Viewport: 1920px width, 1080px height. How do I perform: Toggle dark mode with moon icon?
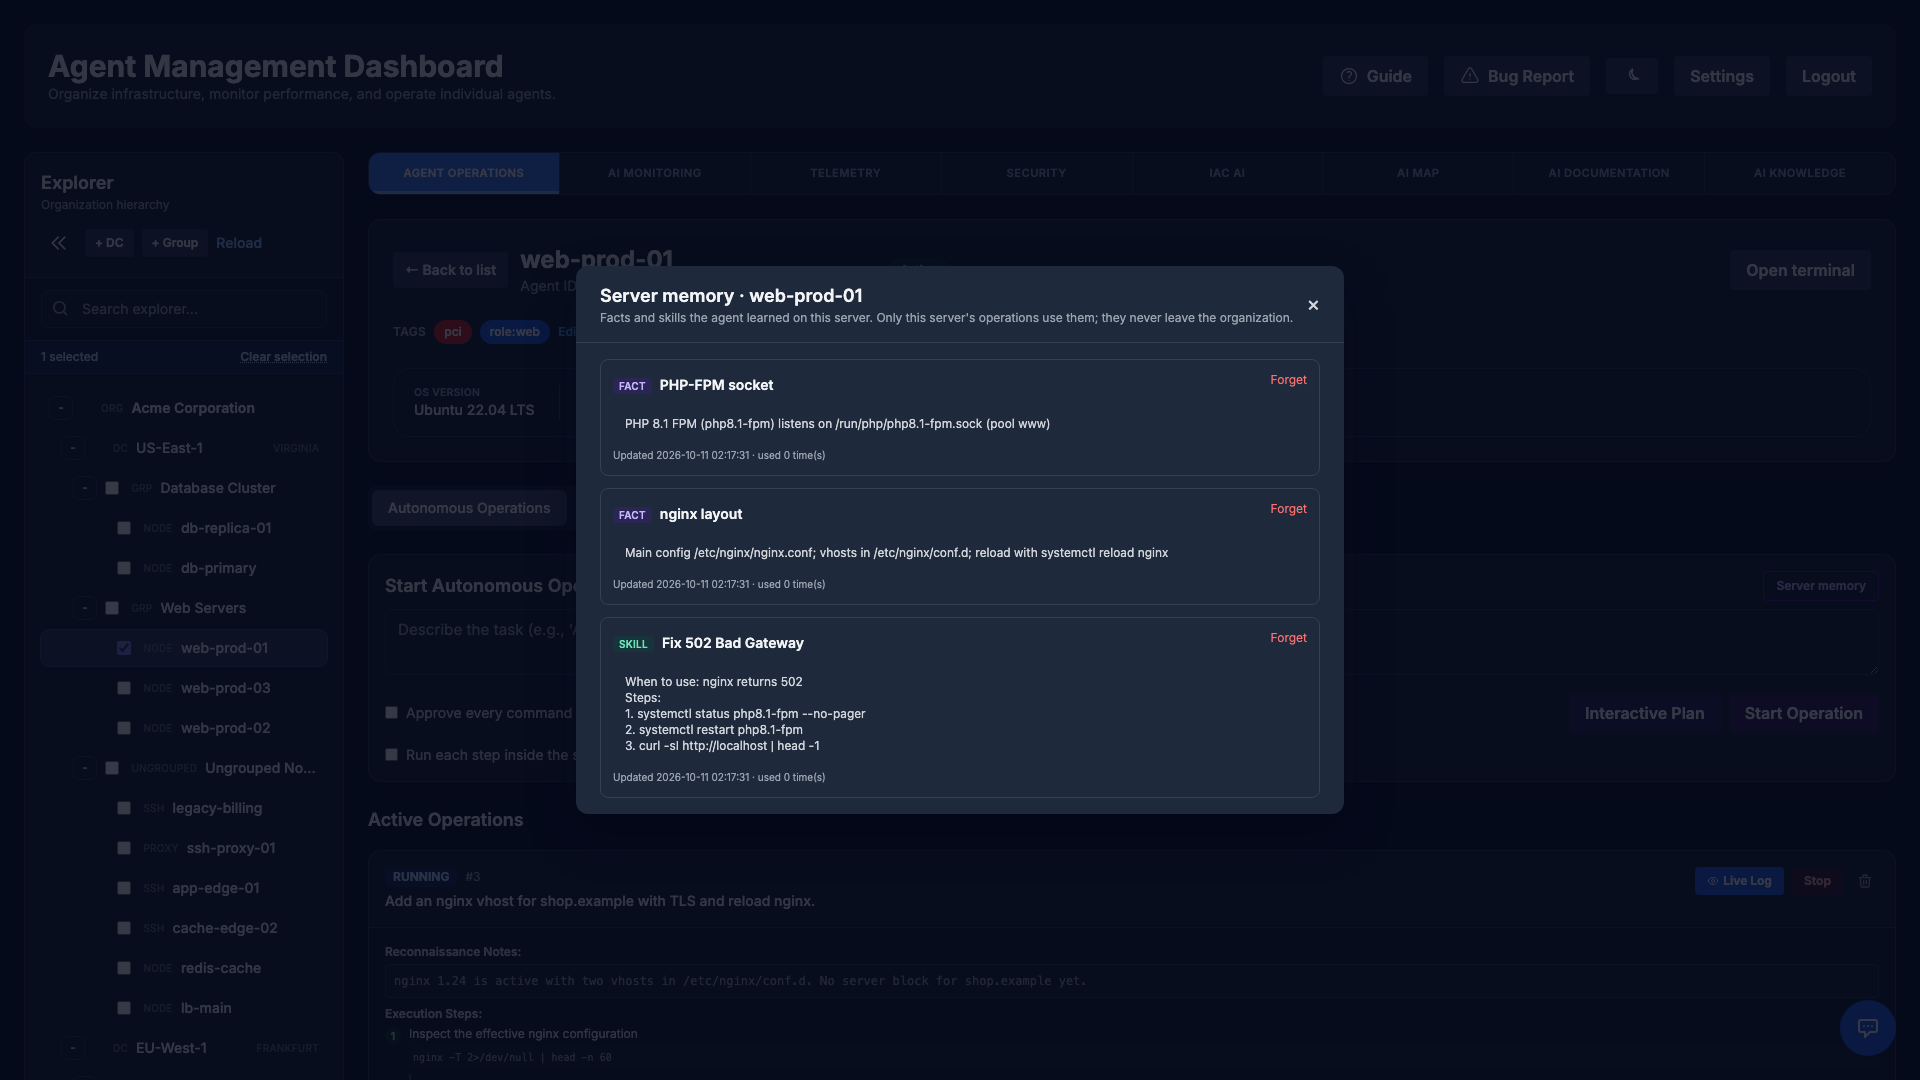point(1632,76)
